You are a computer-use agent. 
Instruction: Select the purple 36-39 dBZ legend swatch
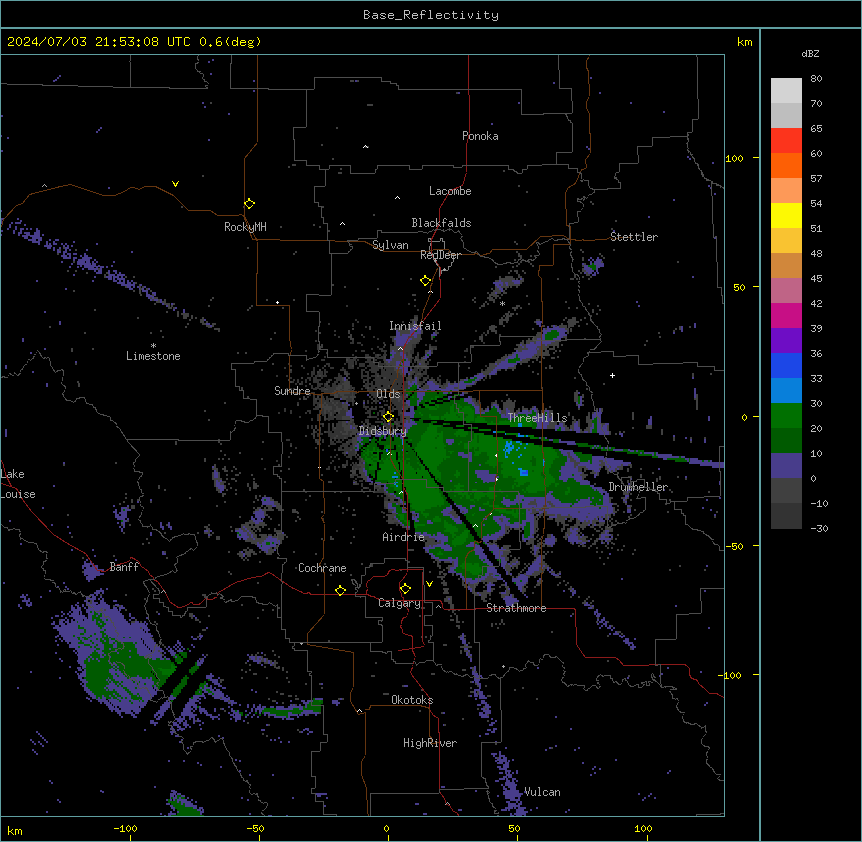coord(786,340)
